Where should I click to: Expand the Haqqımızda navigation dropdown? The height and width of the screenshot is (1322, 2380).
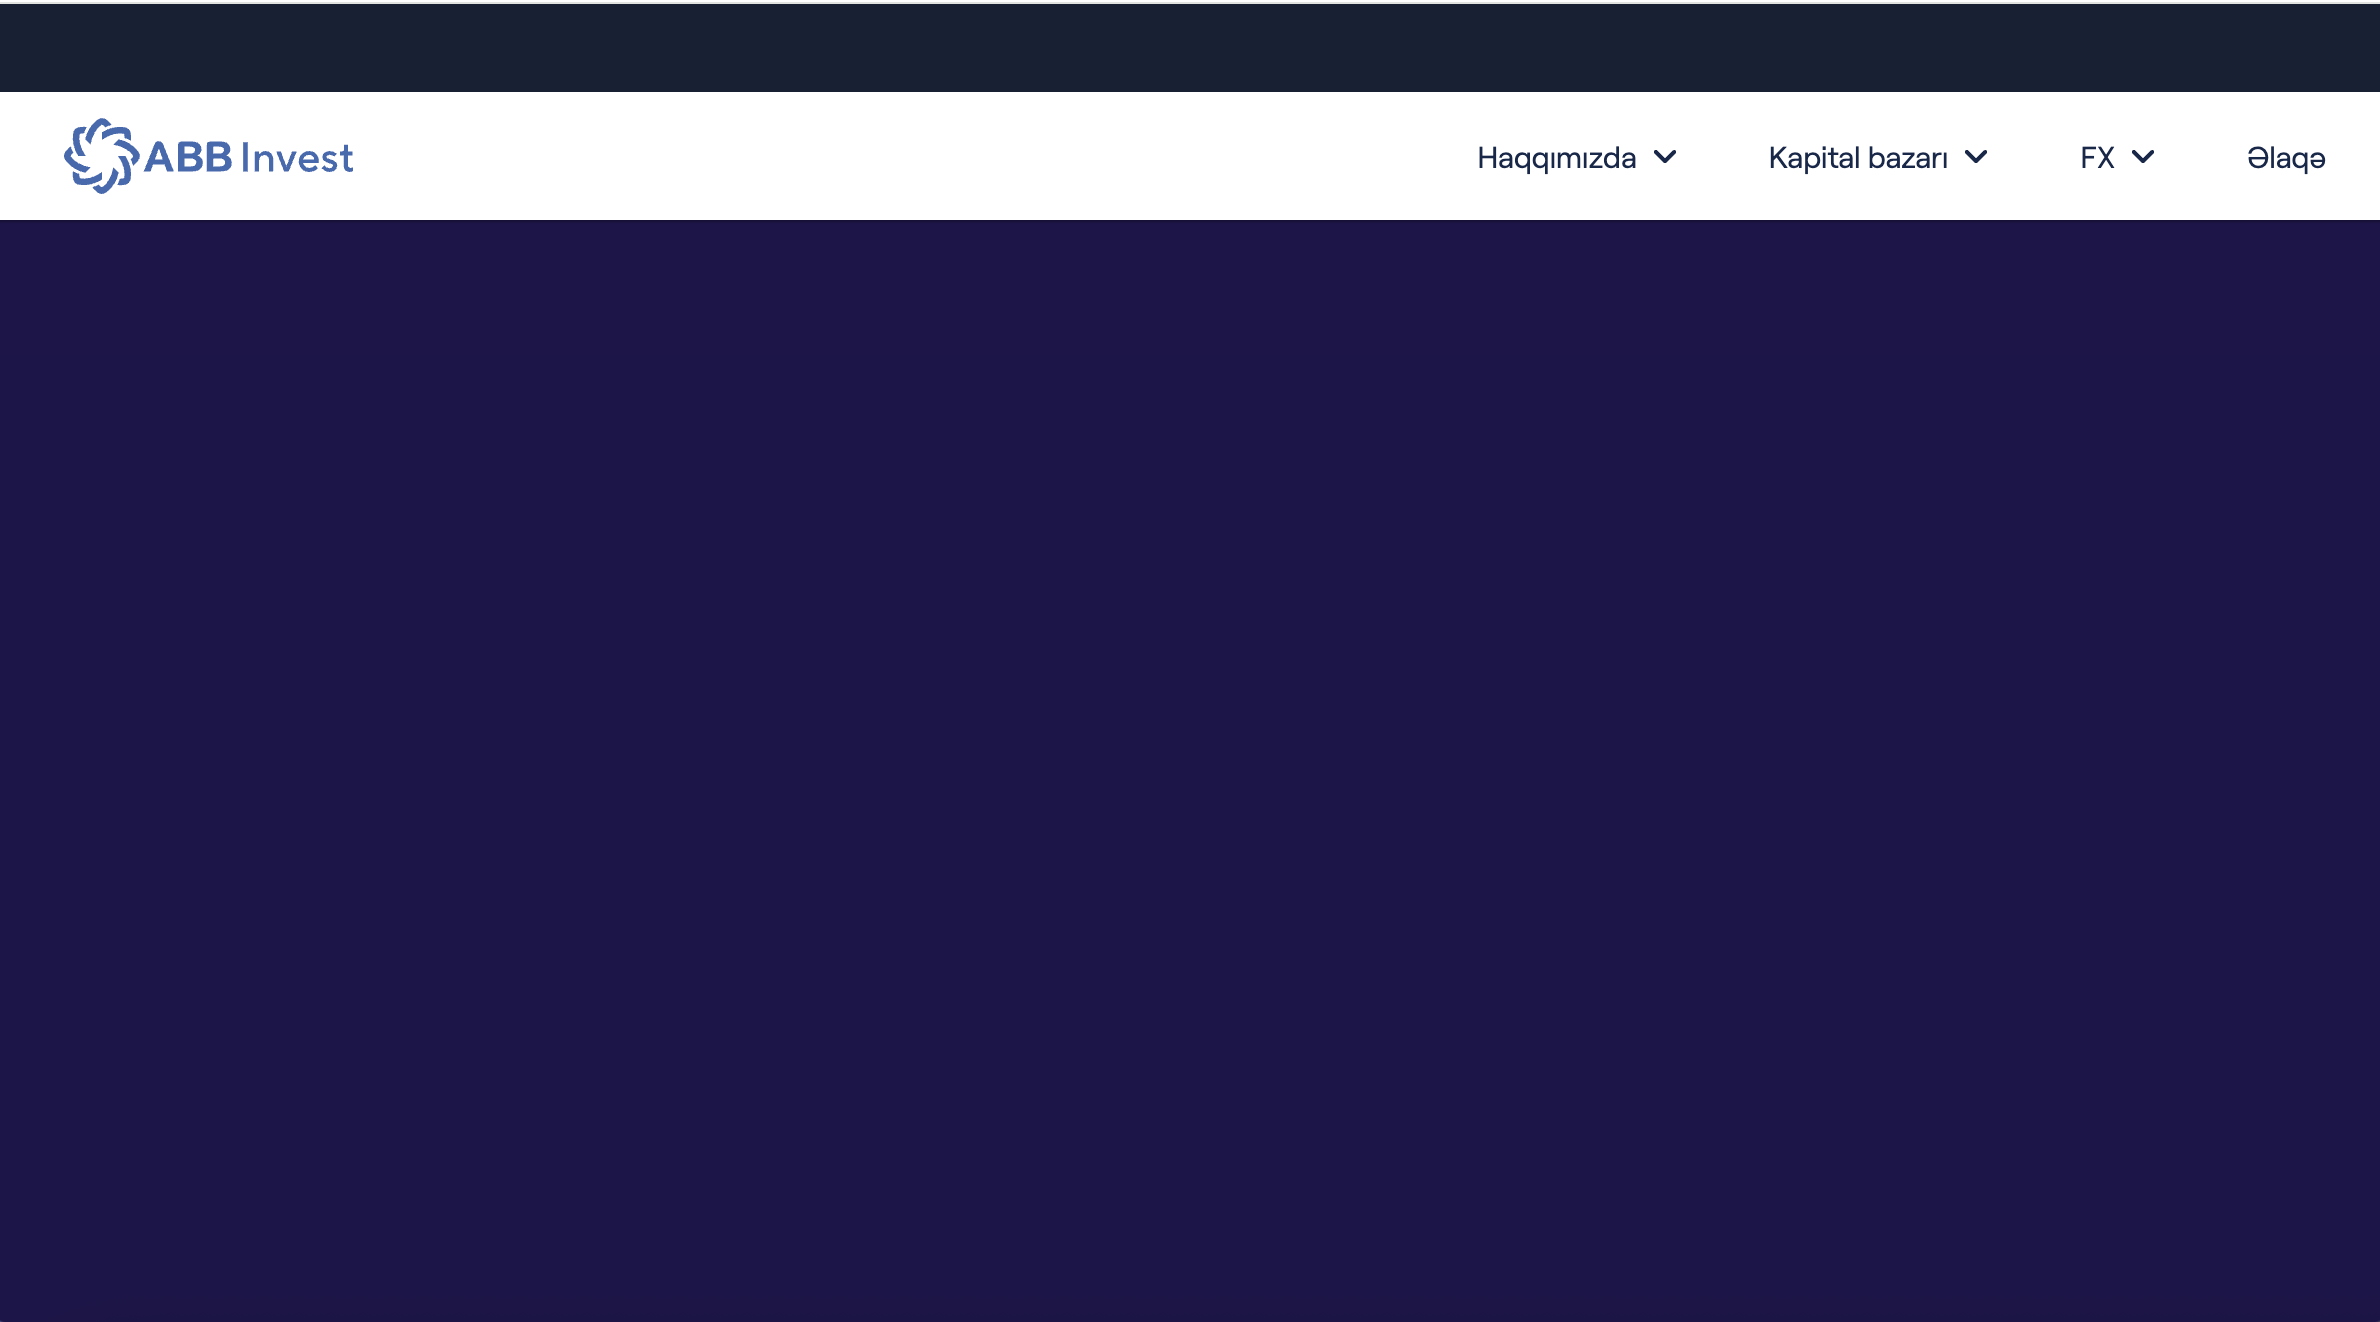click(1556, 157)
